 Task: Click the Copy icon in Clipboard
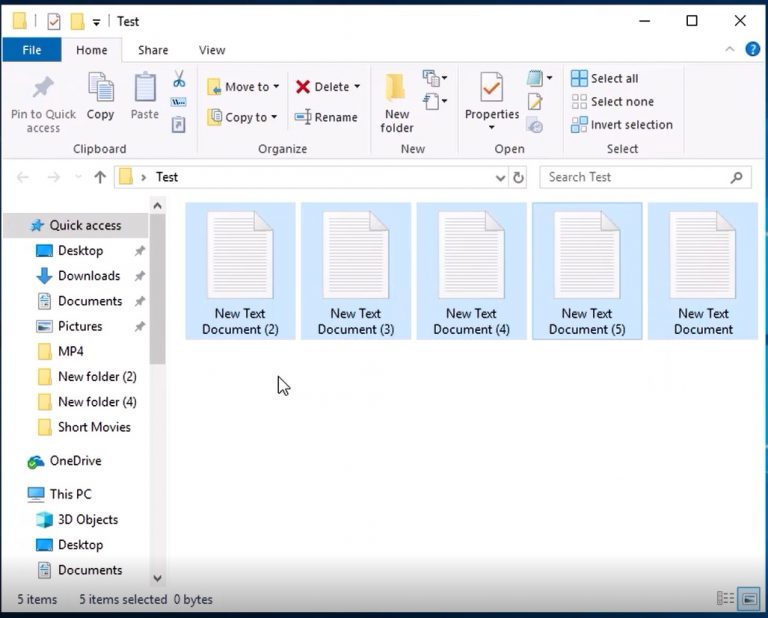(x=100, y=87)
